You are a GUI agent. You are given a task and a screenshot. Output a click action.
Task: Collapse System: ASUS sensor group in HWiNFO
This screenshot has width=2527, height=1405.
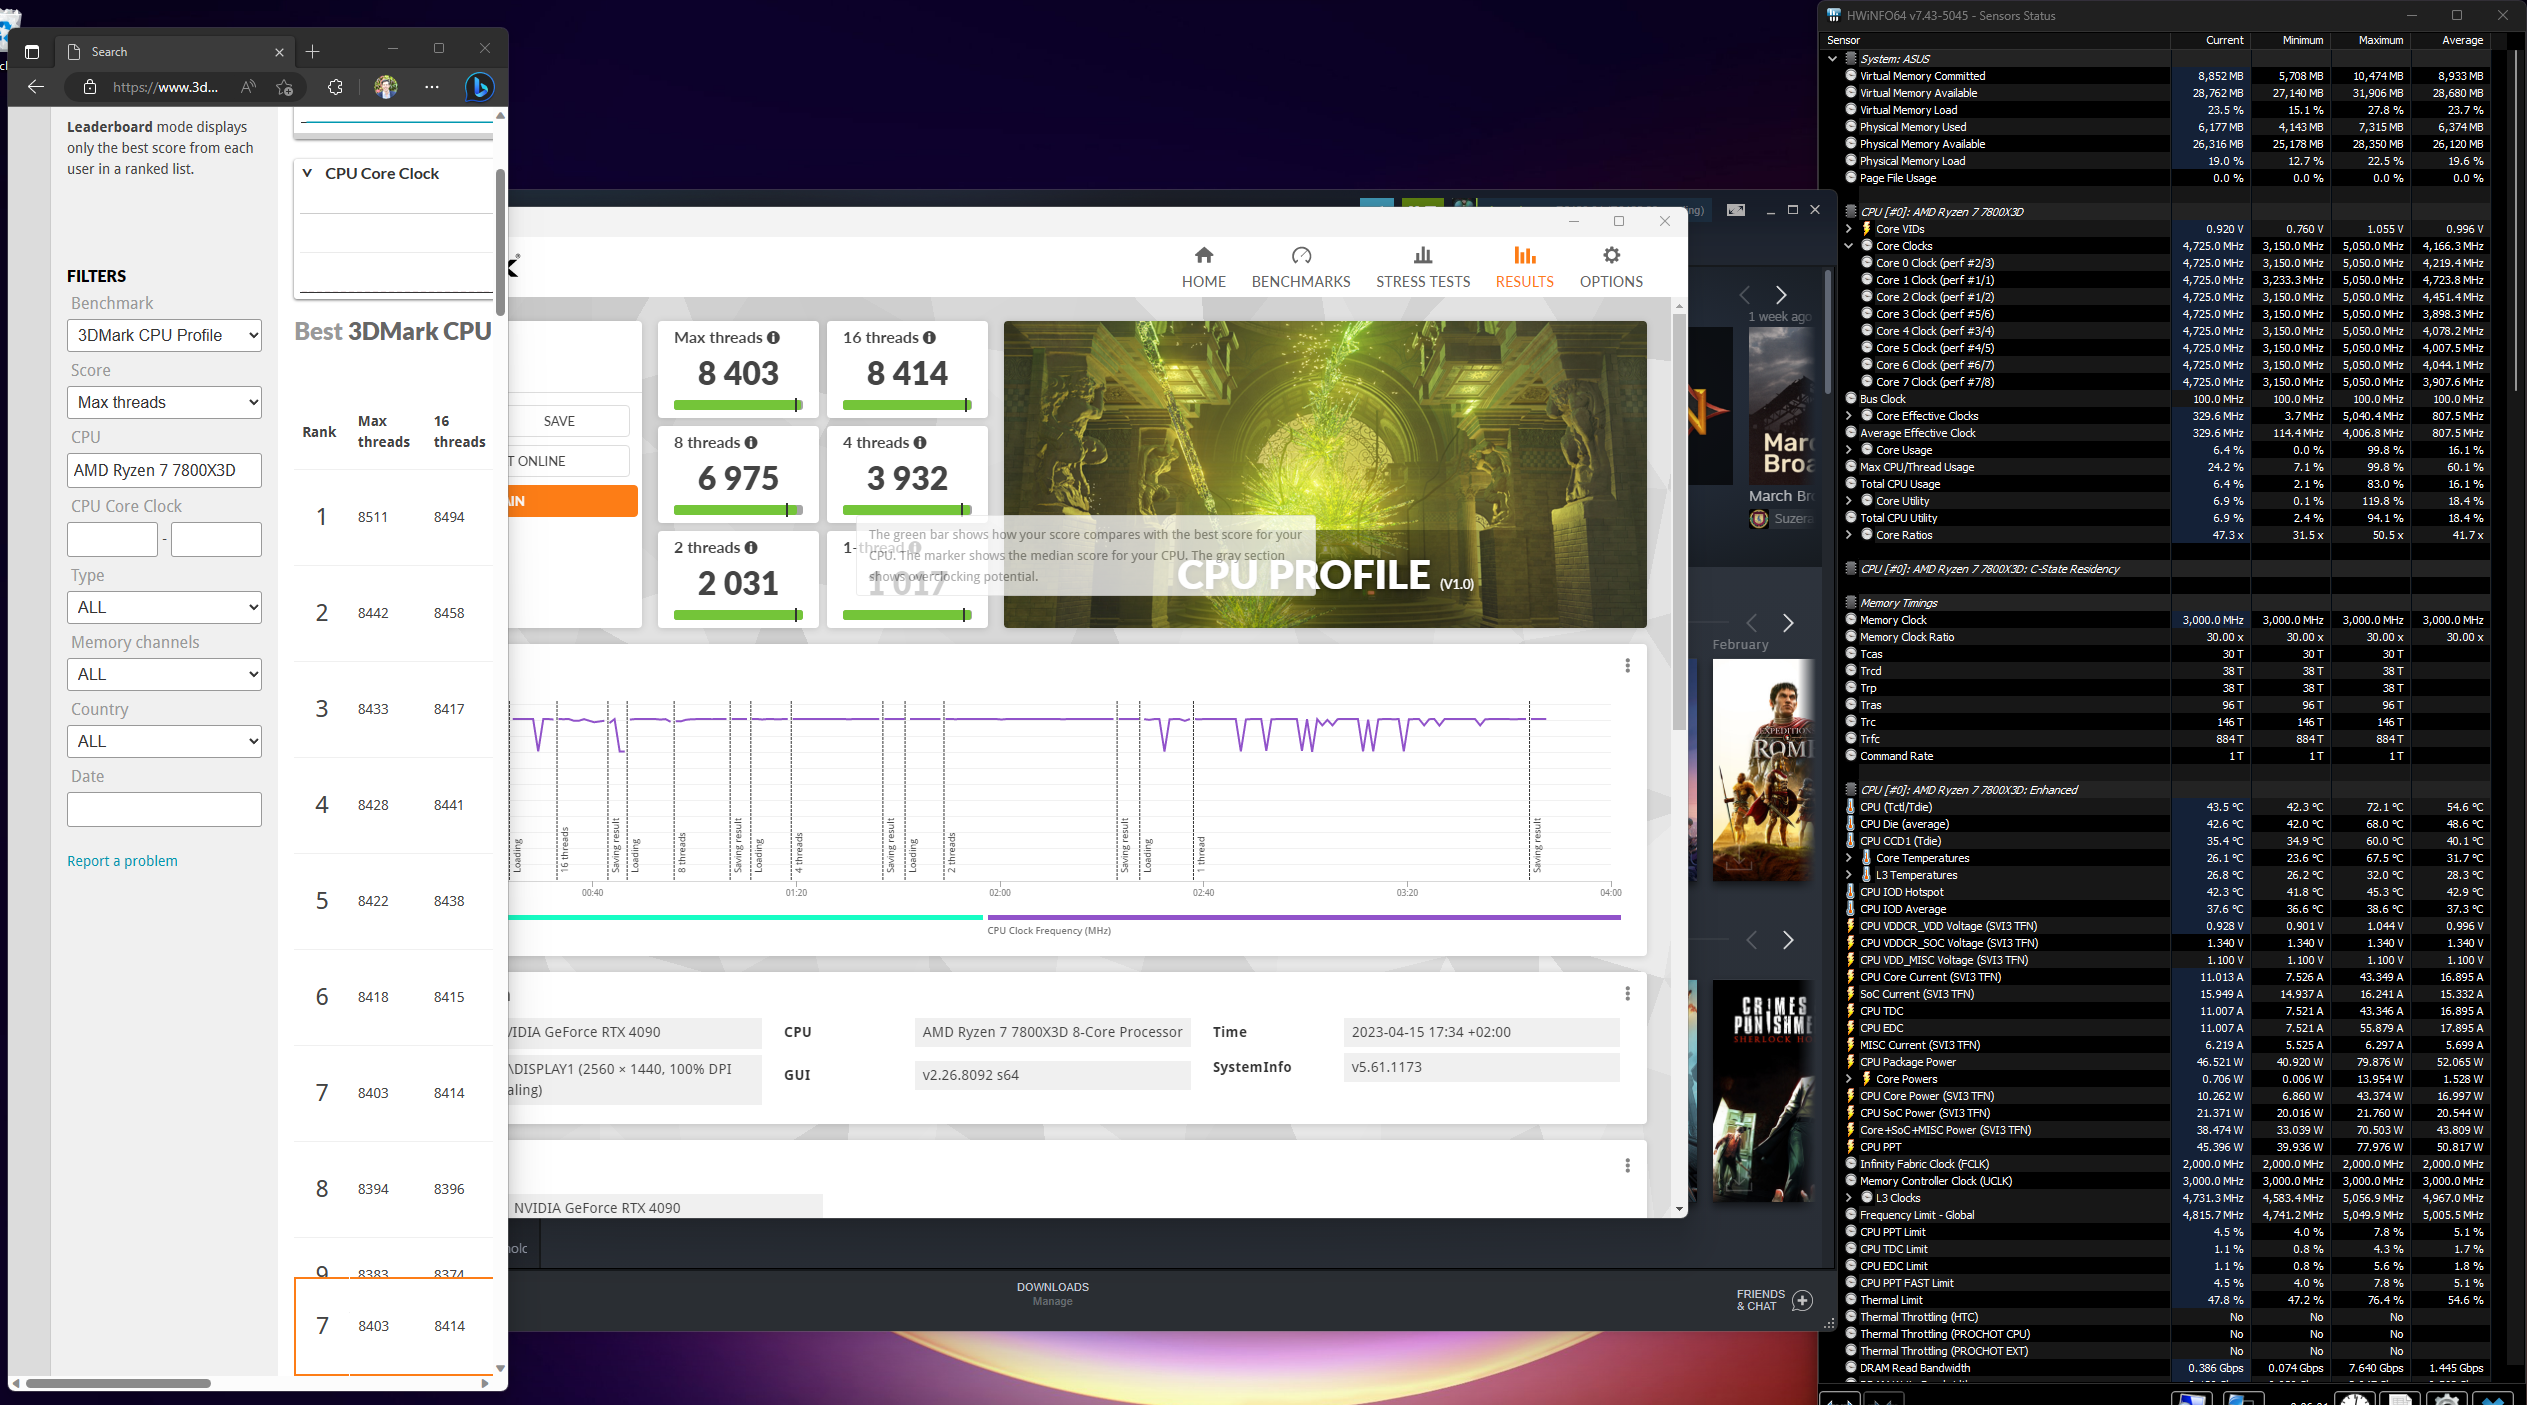[x=1832, y=59]
